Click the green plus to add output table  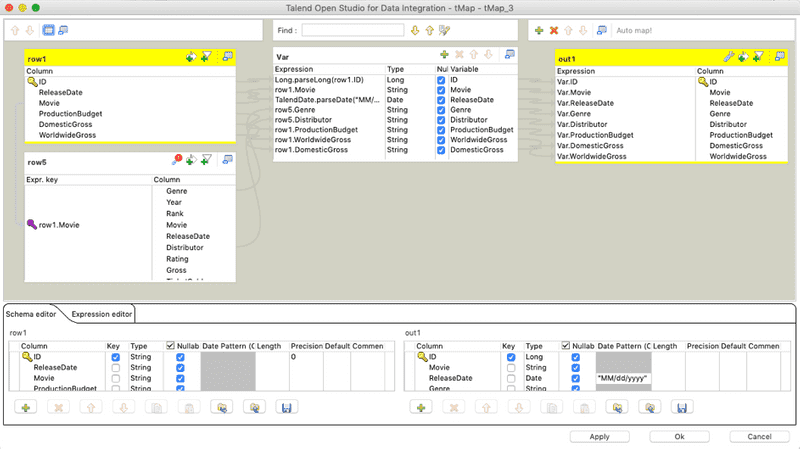click(540, 31)
